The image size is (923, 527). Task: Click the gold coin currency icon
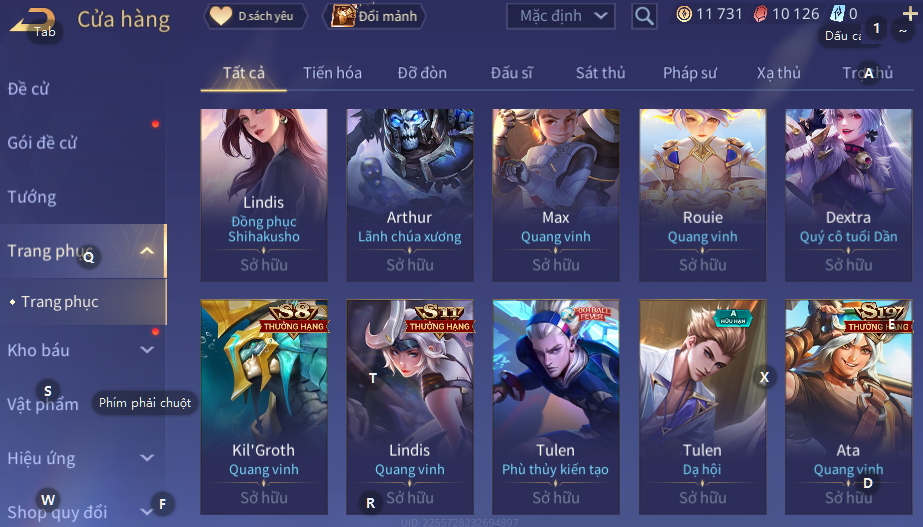[683, 14]
